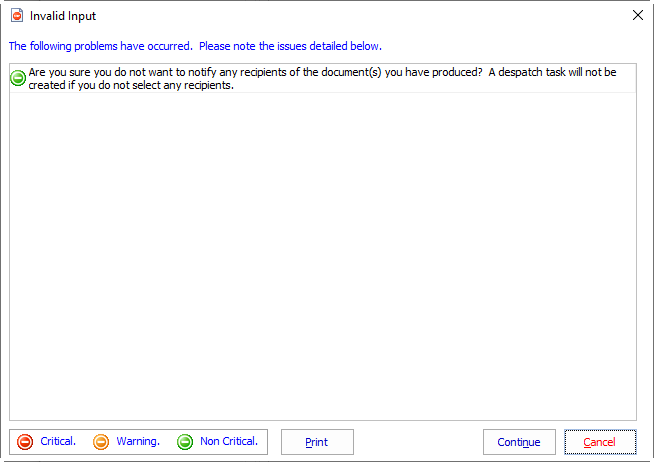Click the blank gap between Print and Continue

coord(418,442)
